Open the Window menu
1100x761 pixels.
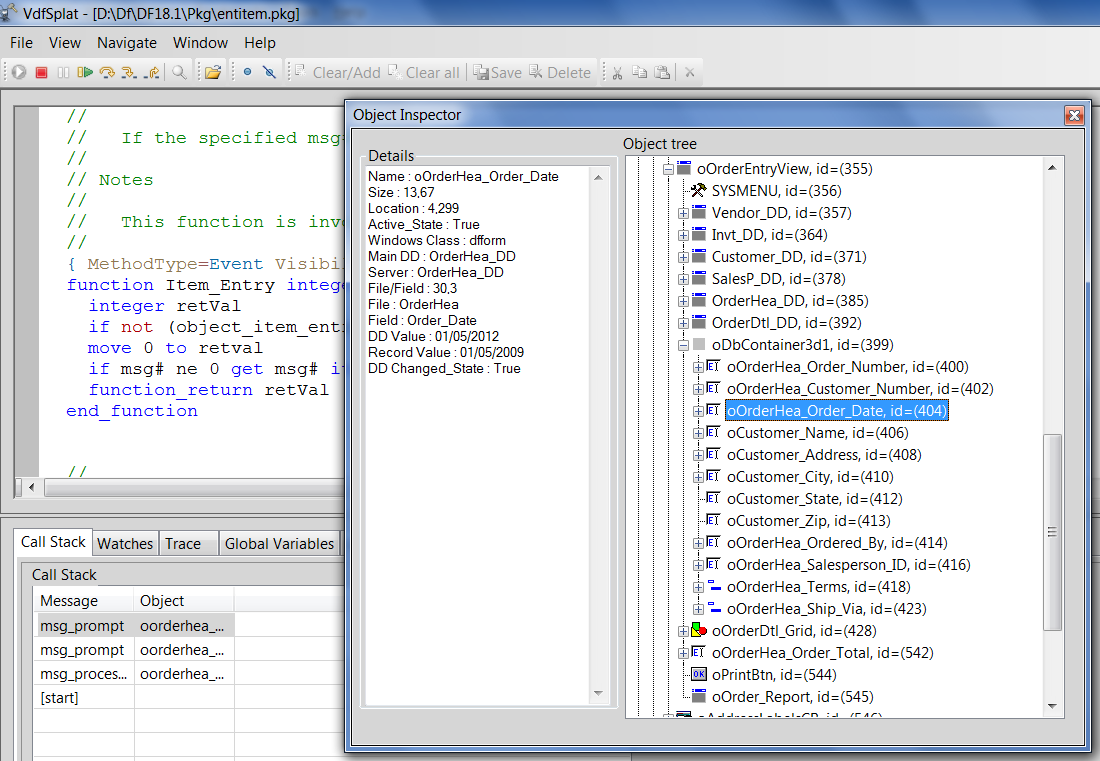click(x=200, y=43)
